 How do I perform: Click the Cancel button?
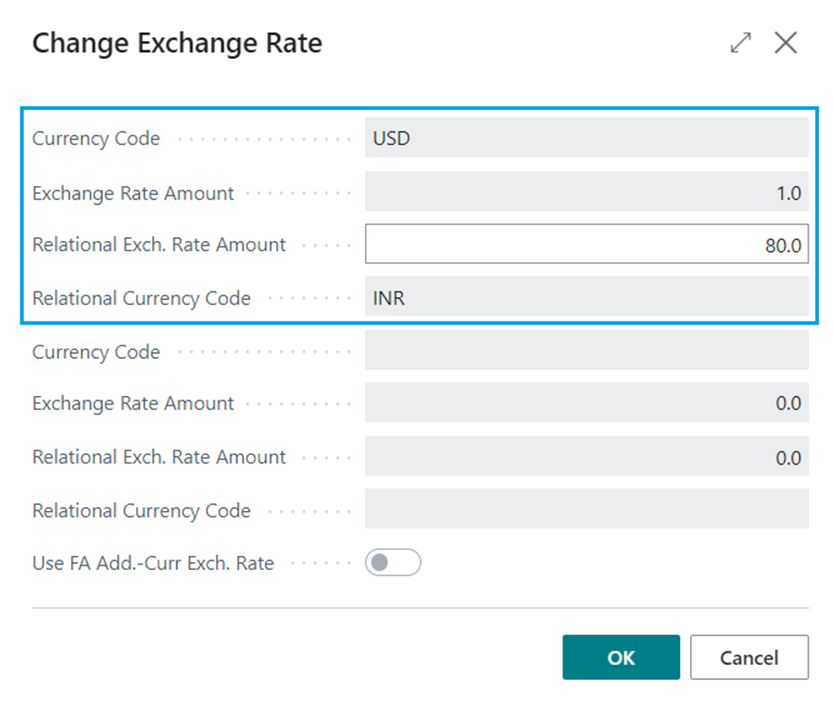(749, 657)
